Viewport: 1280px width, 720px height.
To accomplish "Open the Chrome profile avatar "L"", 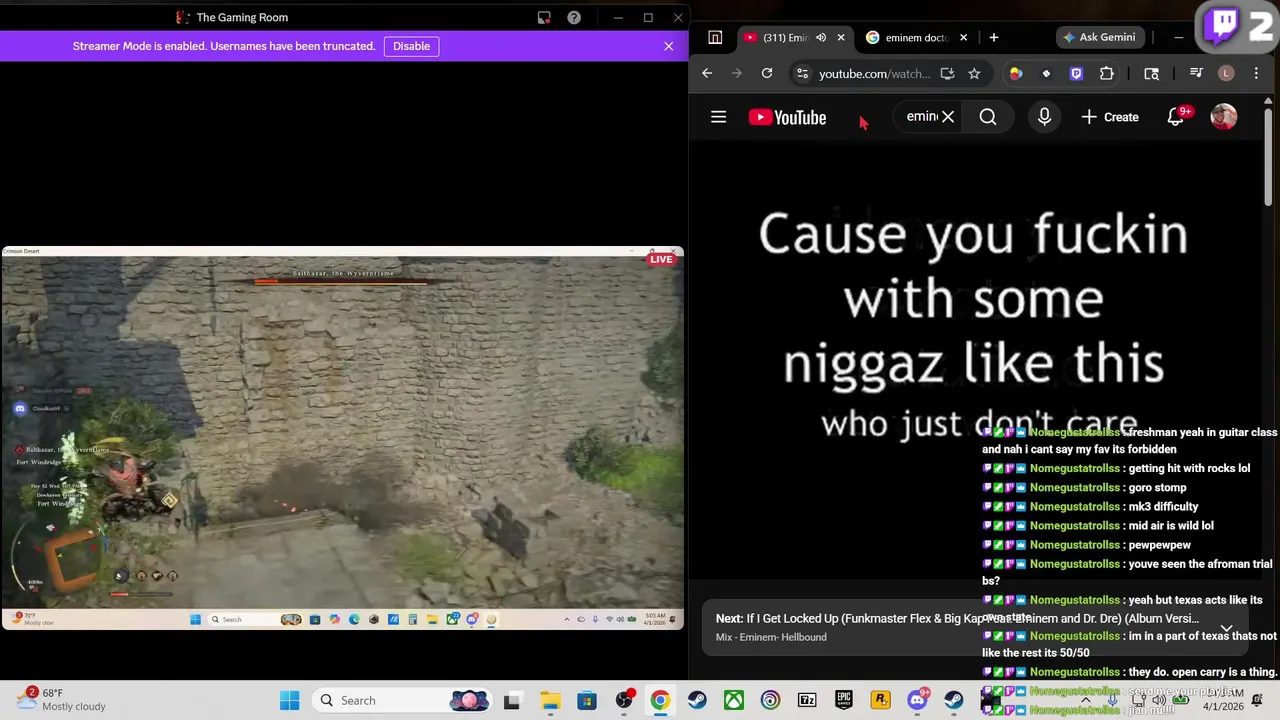I will (1226, 73).
